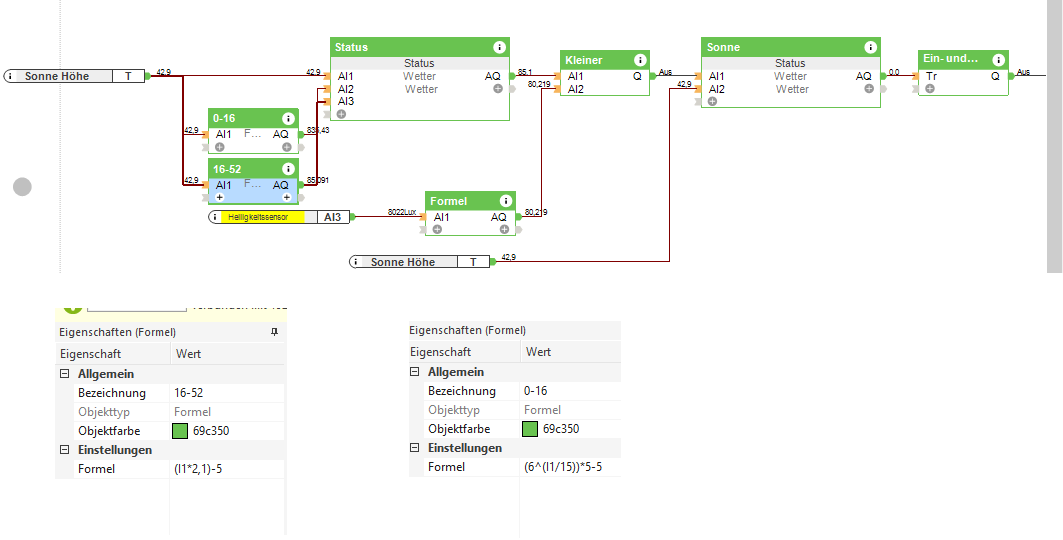Click info icon on Kleiner block

click(640, 60)
